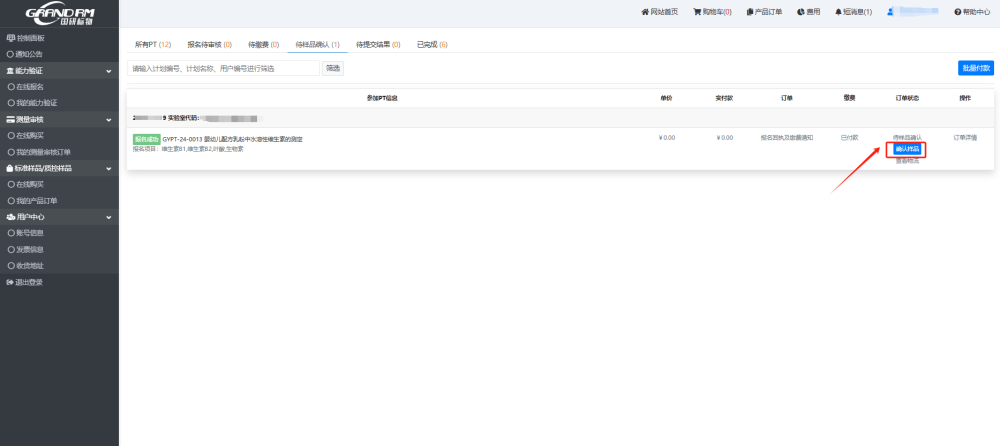Click the 退出登录 logout icon
Image resolution: width=1000 pixels, height=446 pixels.
click(x=10, y=282)
